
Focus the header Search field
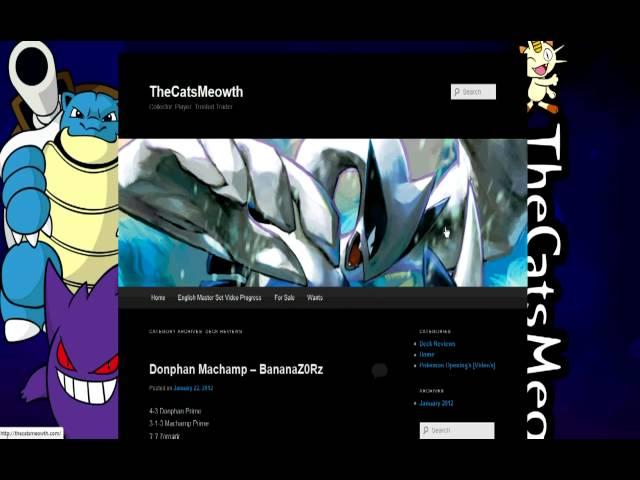[x=473, y=91]
